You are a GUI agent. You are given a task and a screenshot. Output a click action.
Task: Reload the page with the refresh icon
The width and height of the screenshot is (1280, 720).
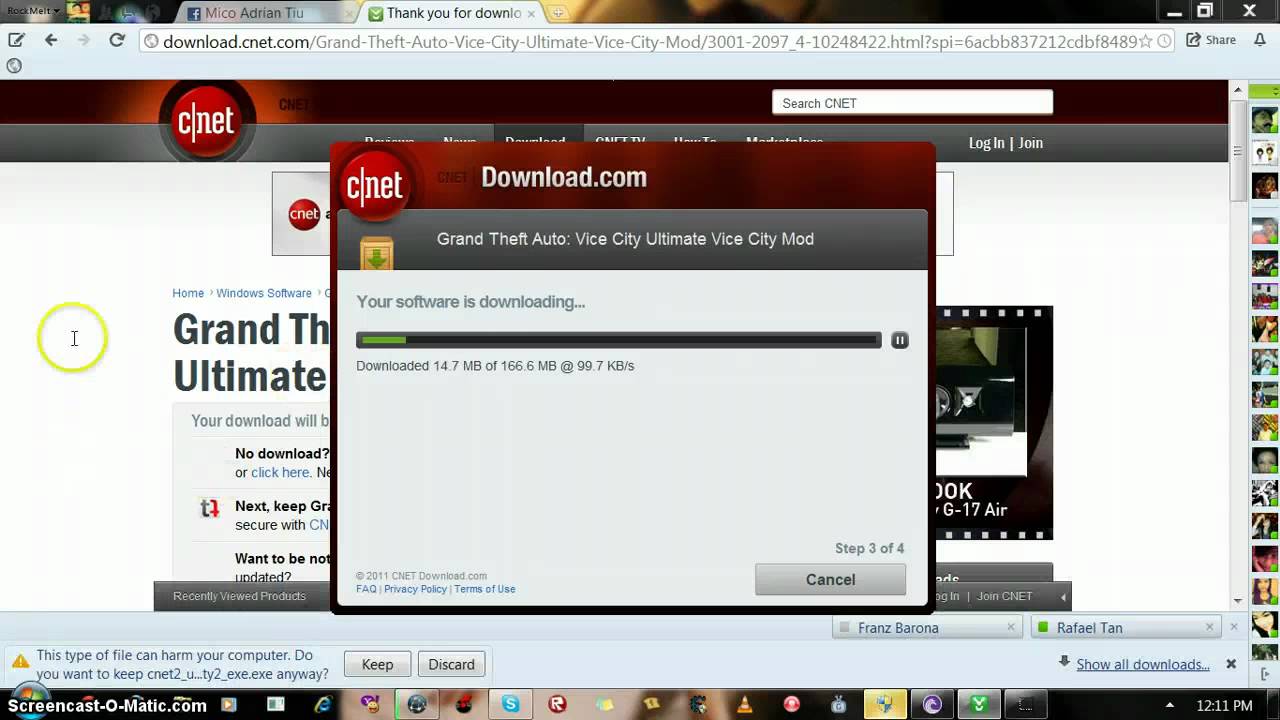tap(117, 40)
